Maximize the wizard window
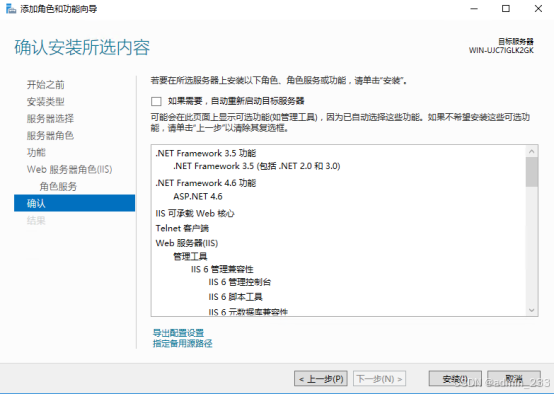The image size is (554, 394). coord(506,8)
